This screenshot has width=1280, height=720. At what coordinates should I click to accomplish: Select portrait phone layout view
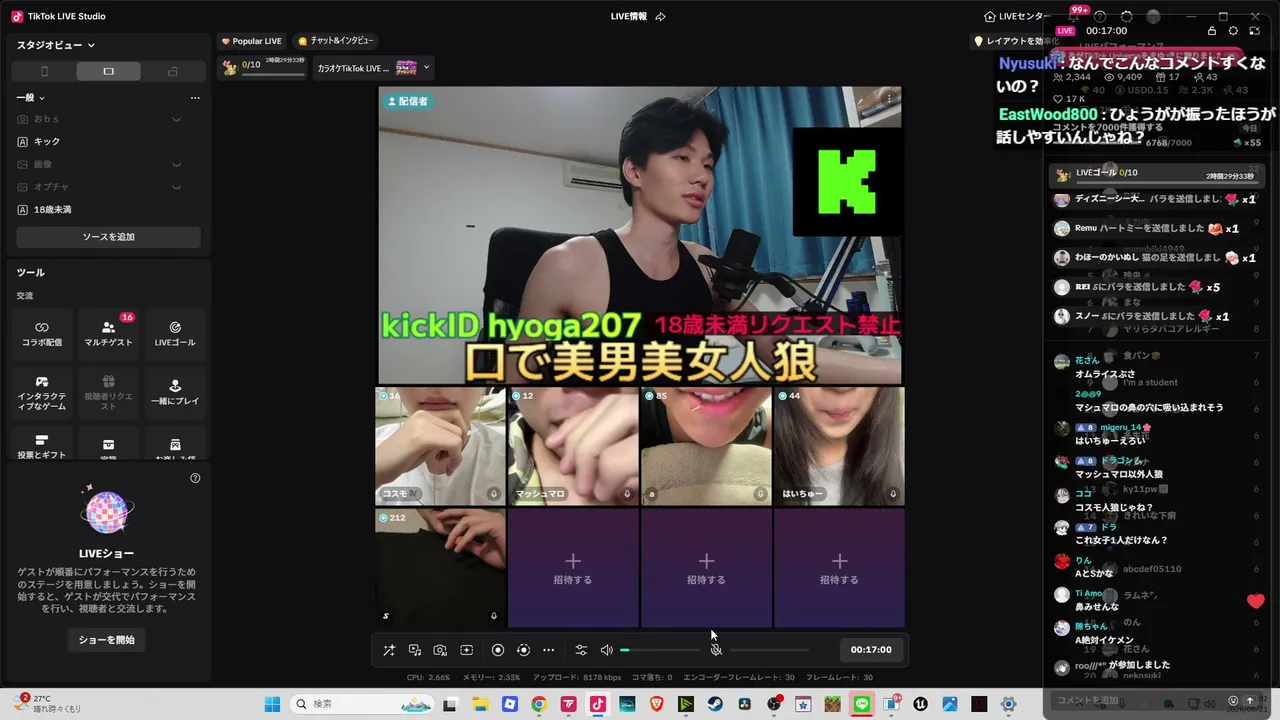44,71
